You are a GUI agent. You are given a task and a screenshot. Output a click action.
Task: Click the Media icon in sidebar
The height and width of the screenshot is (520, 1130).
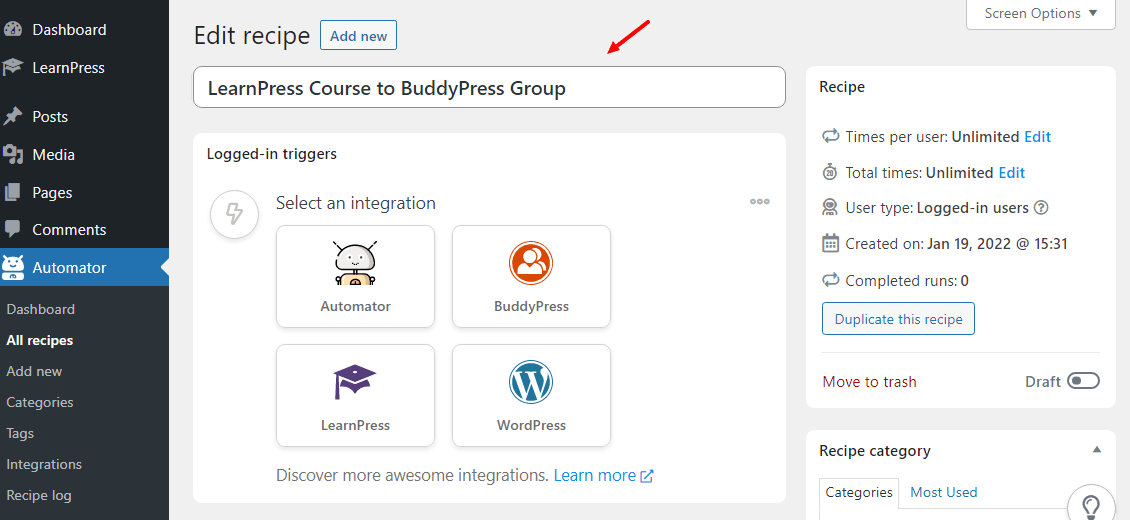(x=13, y=154)
